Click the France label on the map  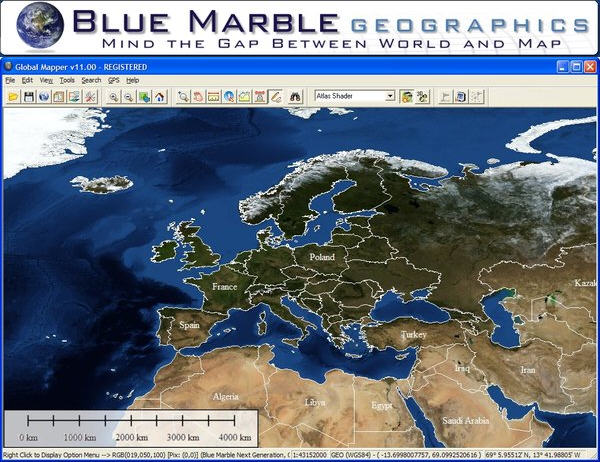tap(225, 286)
